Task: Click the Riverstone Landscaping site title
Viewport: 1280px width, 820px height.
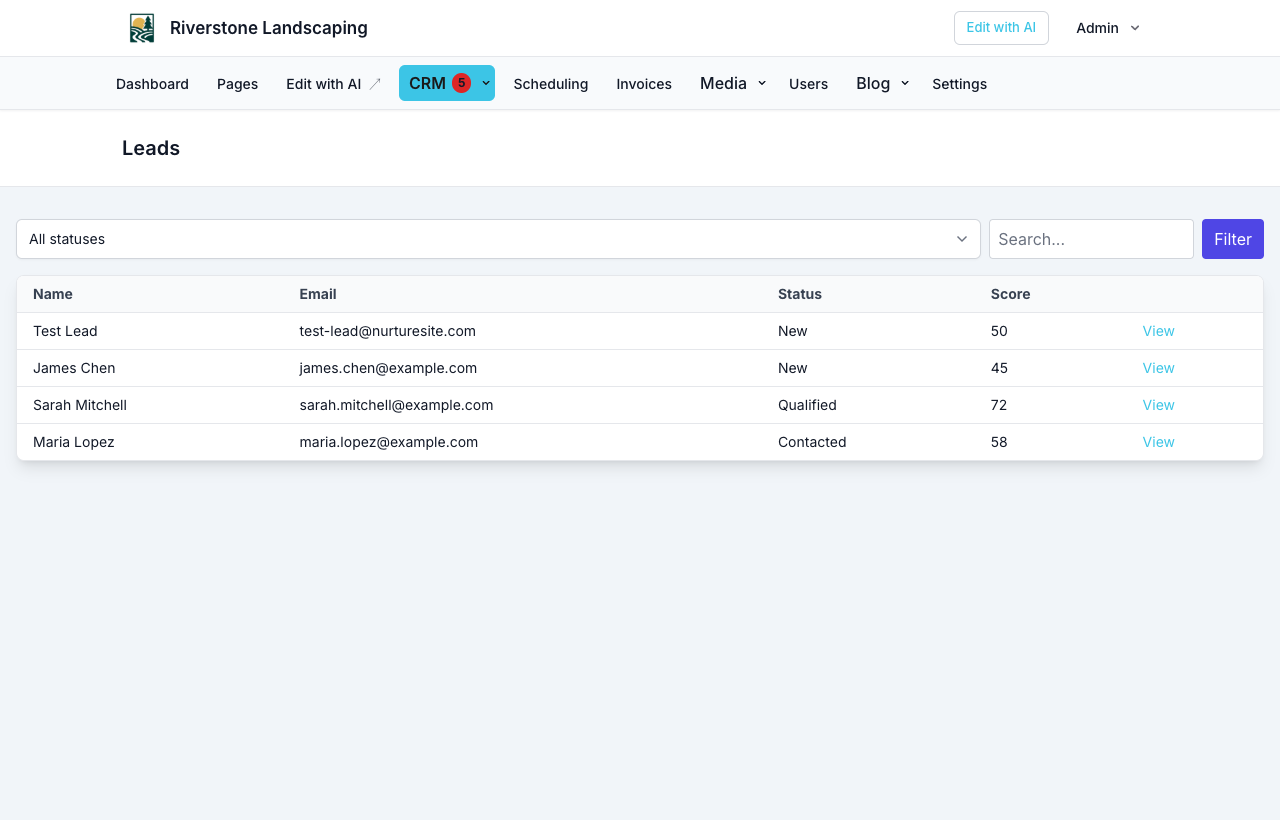Action: point(269,28)
